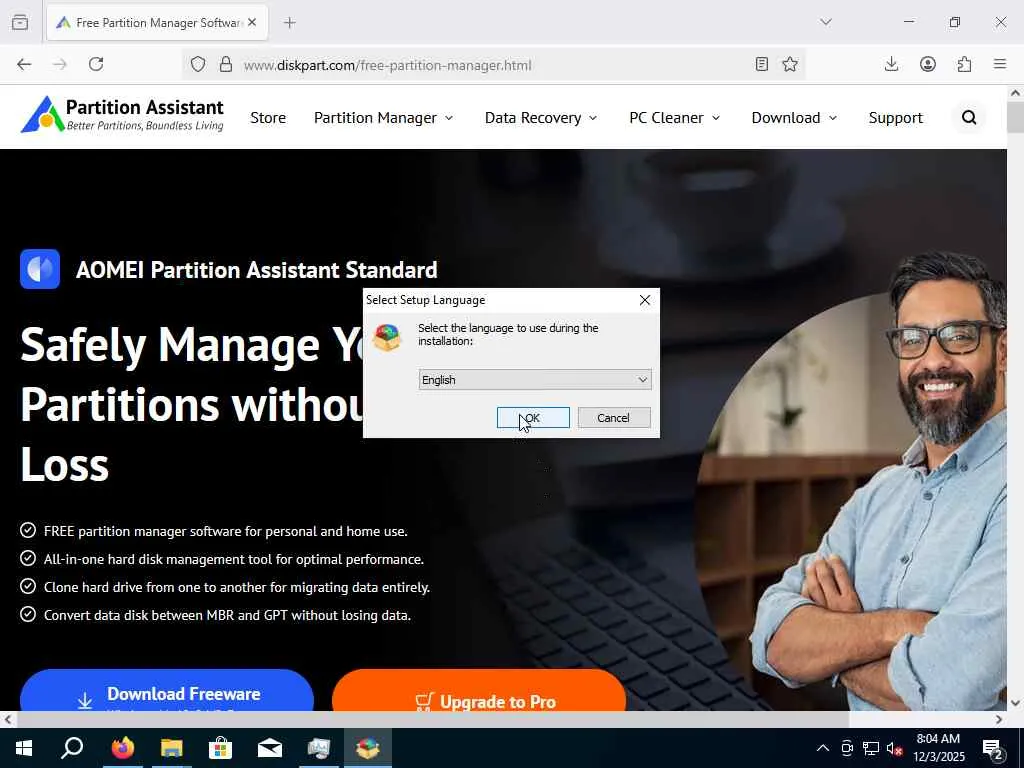Screen dimensions: 1024x768
Task: Open Microsoft Store from taskbar
Action: coord(221,748)
